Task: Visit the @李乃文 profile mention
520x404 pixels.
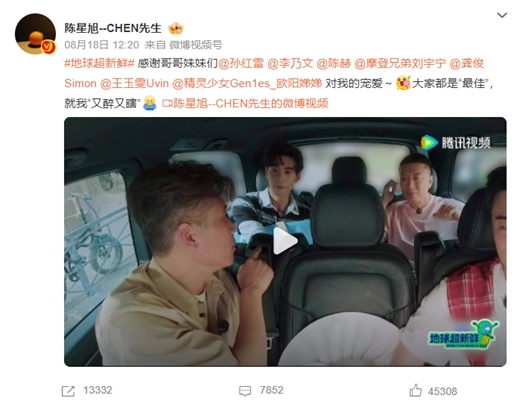Action: coord(290,63)
